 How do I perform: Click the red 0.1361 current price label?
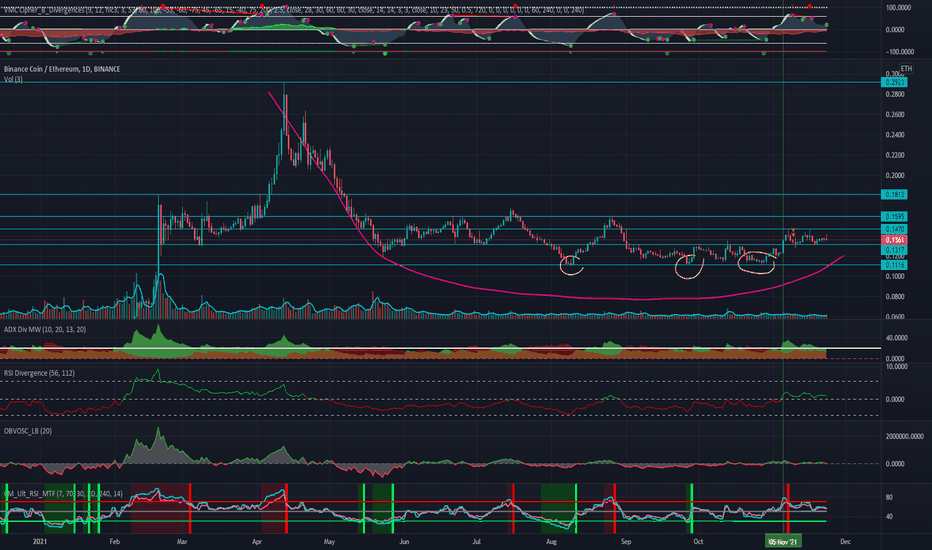tap(894, 240)
